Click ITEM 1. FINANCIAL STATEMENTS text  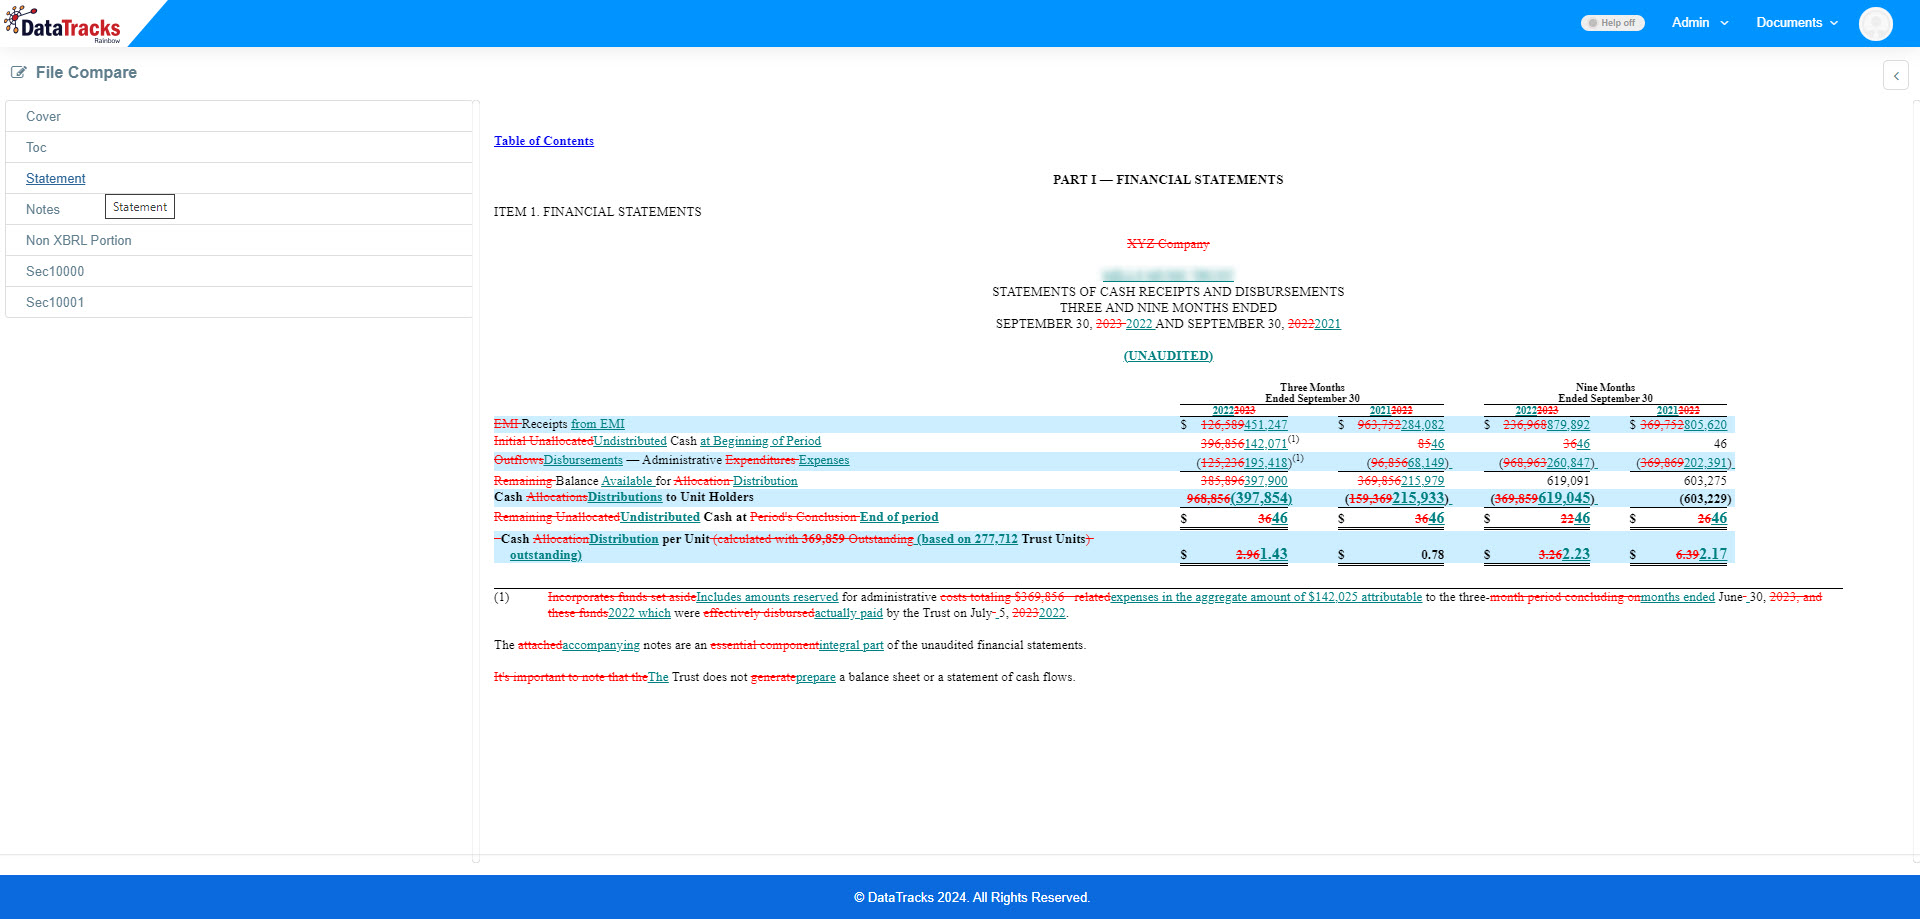click(597, 212)
